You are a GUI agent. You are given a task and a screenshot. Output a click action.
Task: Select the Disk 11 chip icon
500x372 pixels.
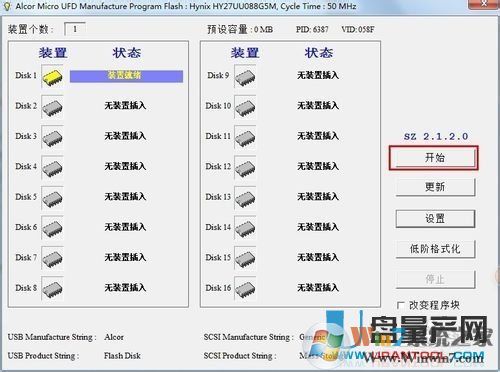(245, 137)
